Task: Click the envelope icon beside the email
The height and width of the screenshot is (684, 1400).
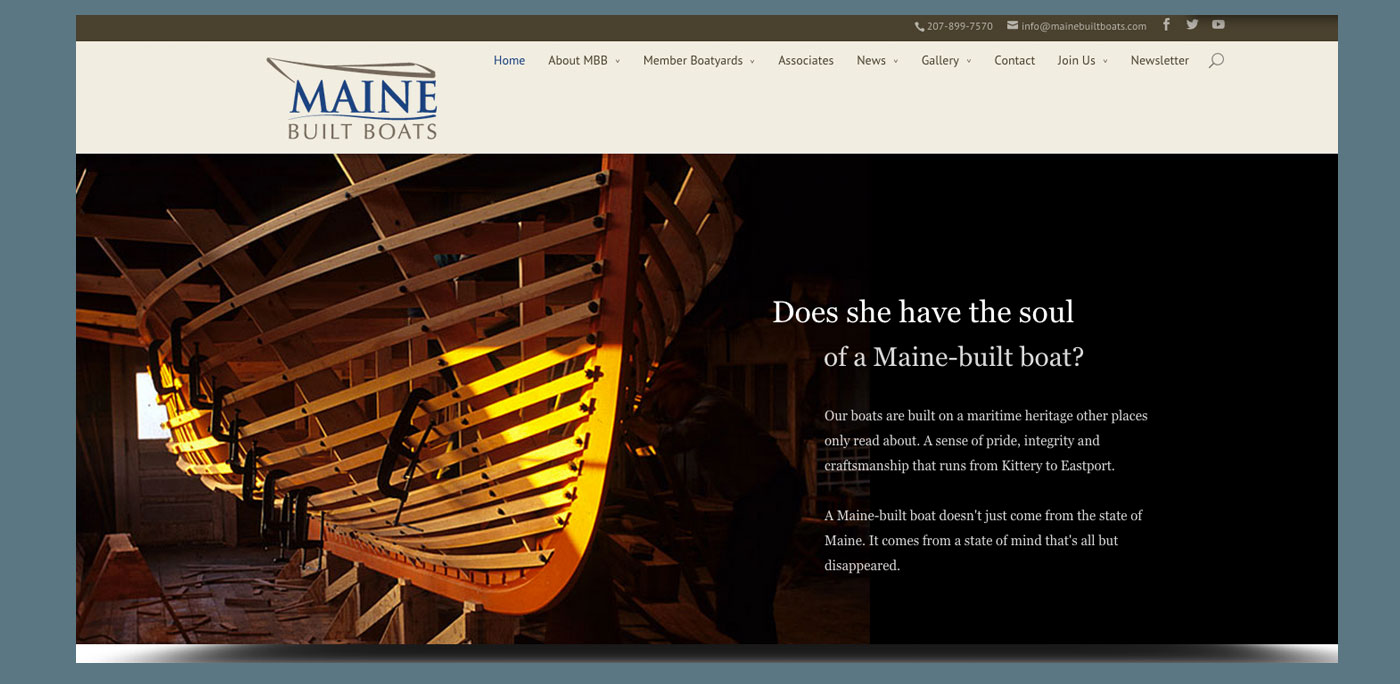Action: click(1012, 26)
